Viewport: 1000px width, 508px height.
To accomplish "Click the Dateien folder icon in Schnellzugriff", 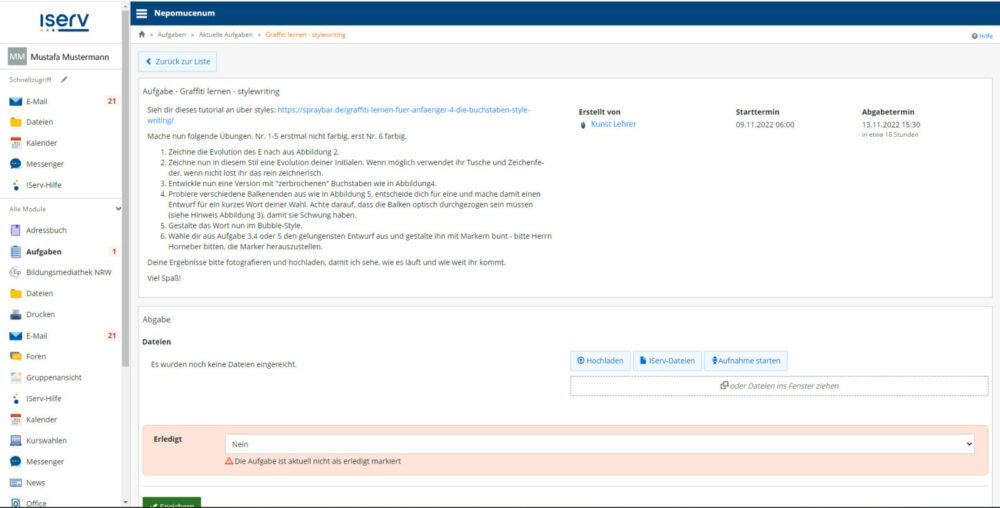I will pos(15,122).
